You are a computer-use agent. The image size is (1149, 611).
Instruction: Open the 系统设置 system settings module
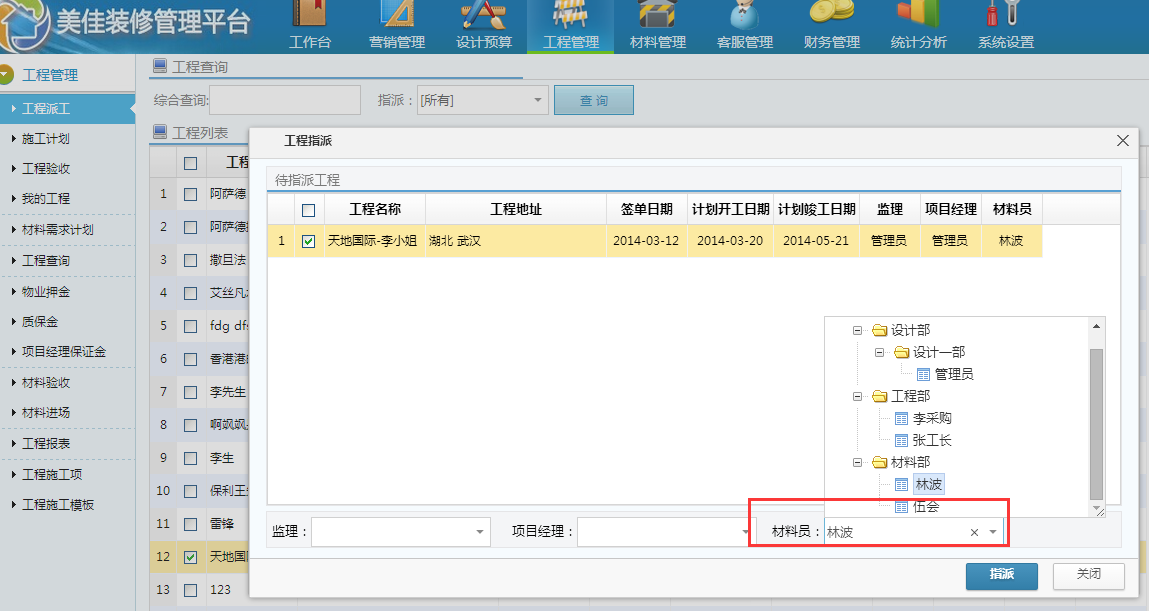[x=1006, y=30]
